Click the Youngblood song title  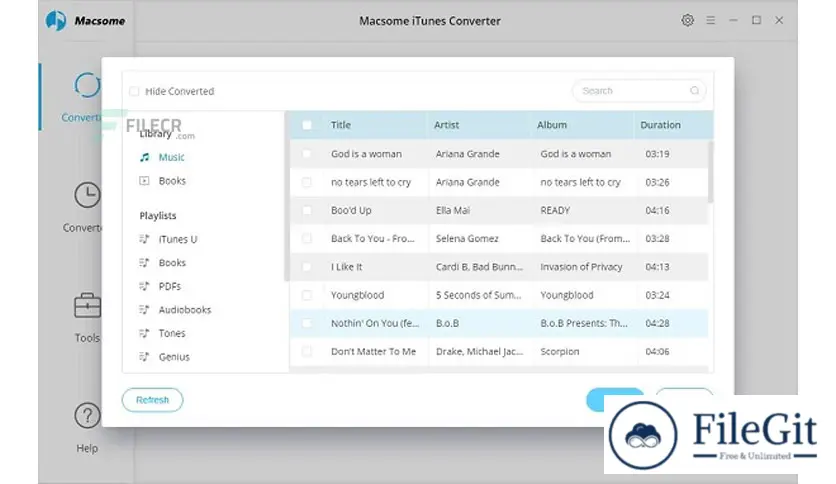coord(357,295)
